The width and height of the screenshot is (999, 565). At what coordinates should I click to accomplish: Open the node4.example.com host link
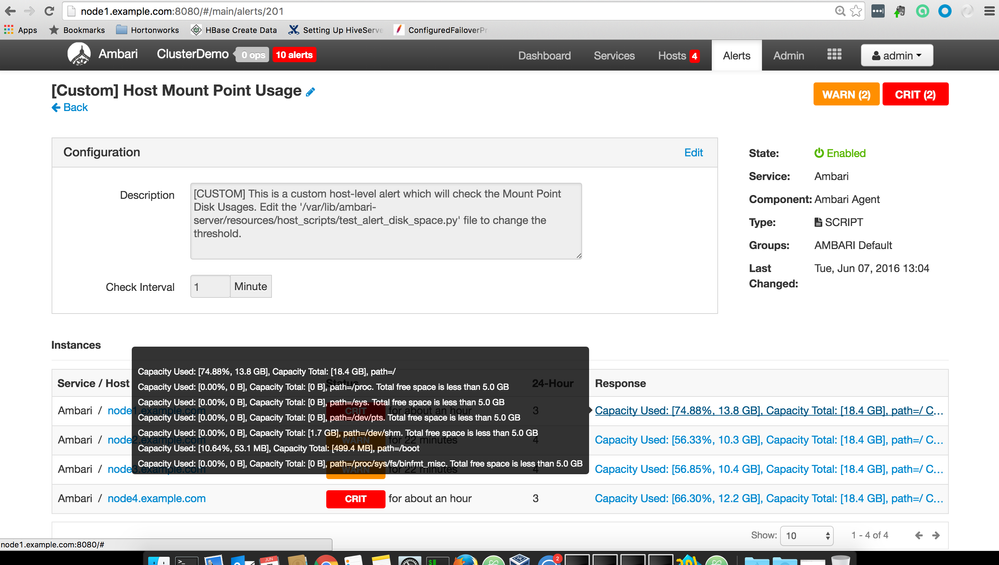157,498
